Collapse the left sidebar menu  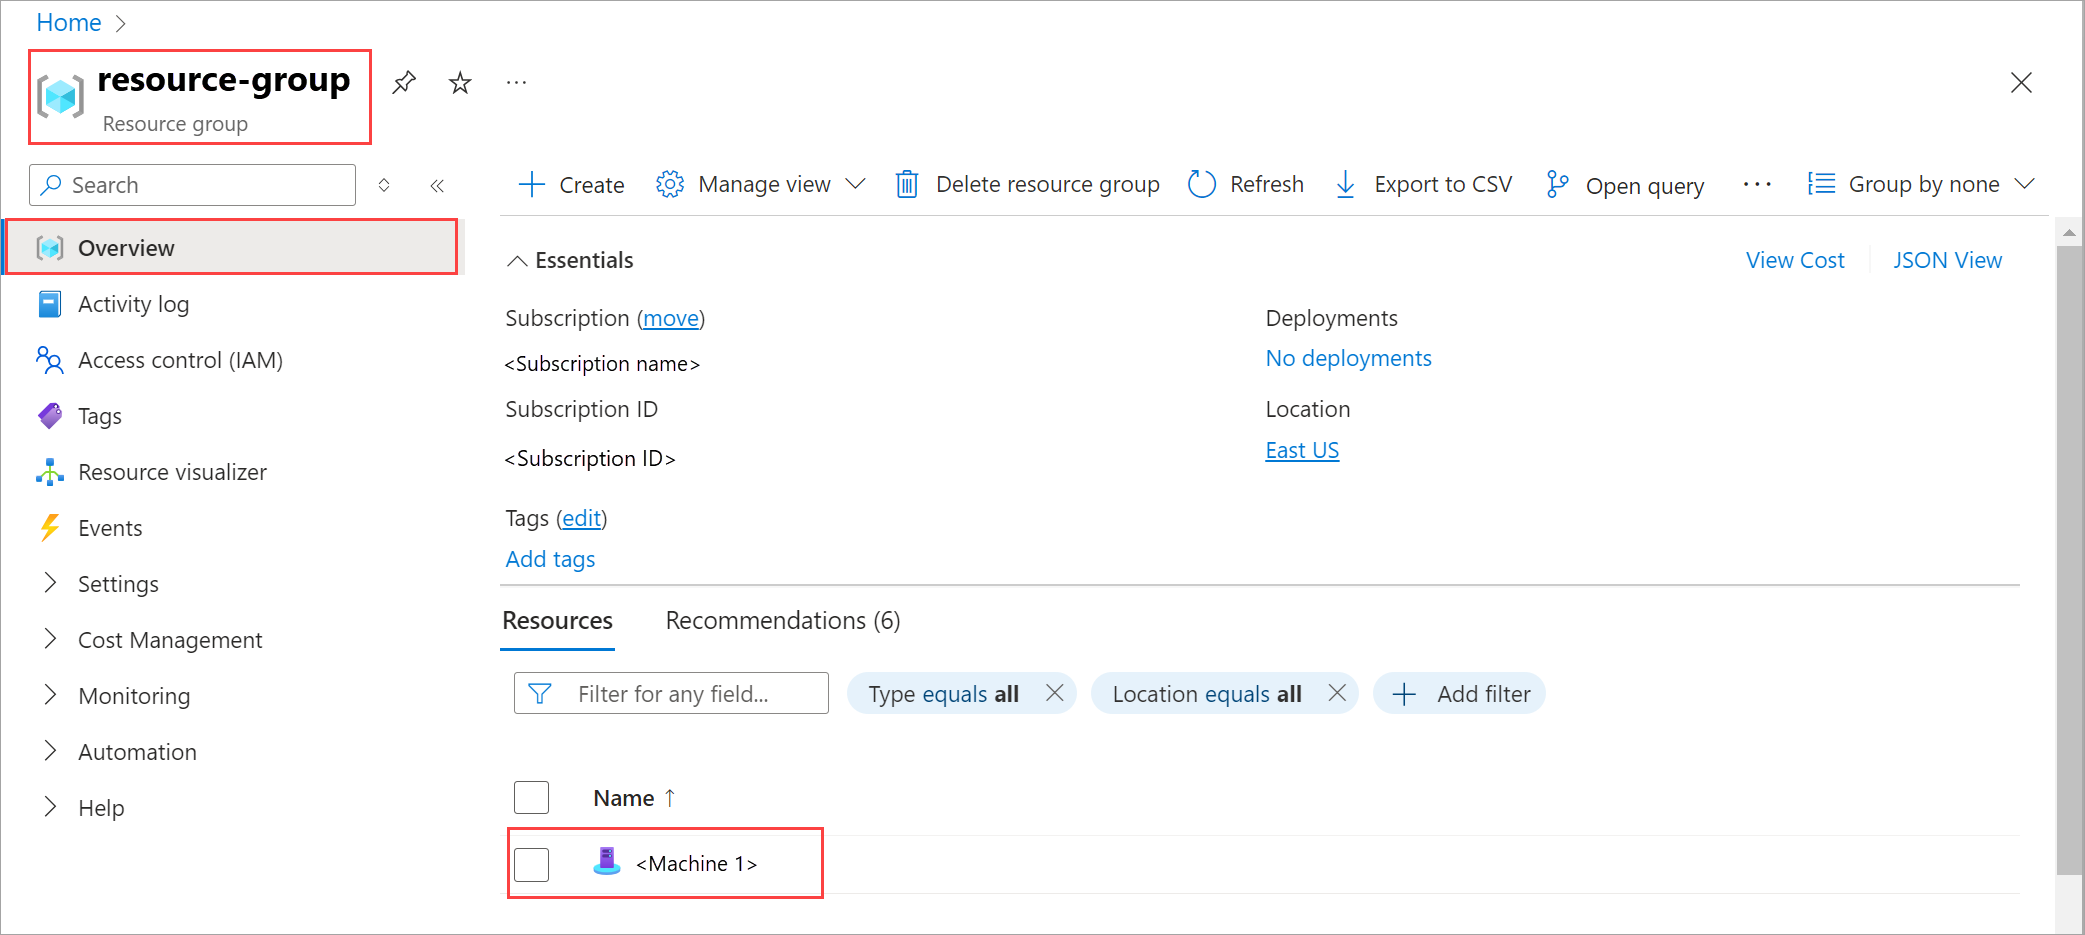[x=437, y=185]
